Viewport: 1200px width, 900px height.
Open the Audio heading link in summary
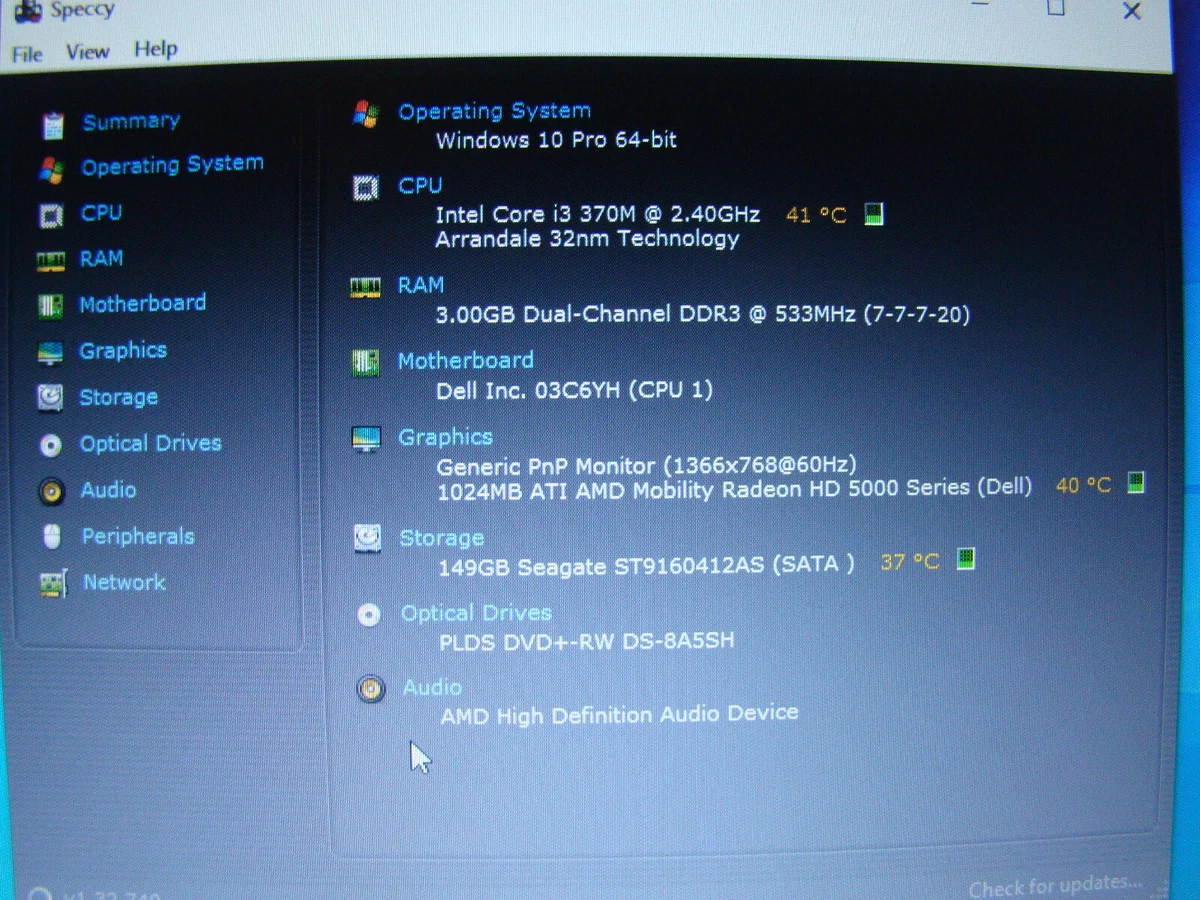432,688
